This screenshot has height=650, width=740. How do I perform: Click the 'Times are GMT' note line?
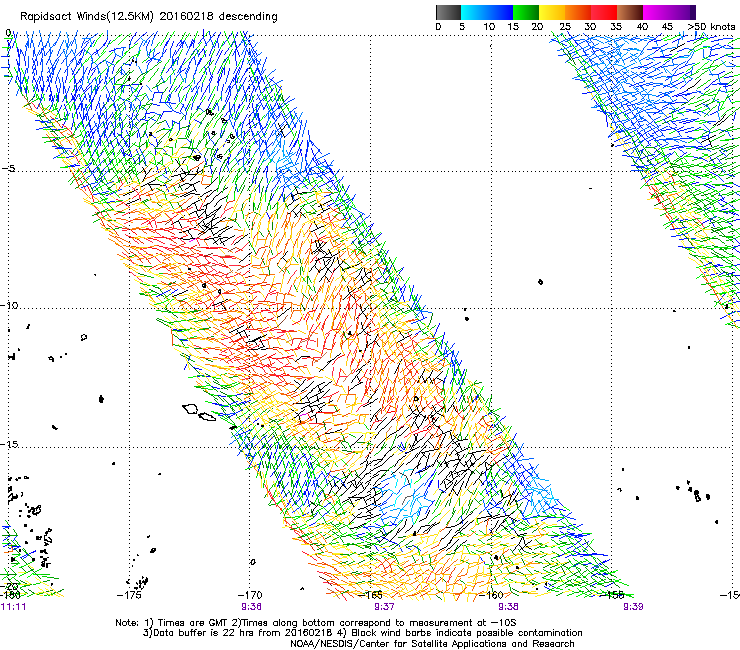316,623
